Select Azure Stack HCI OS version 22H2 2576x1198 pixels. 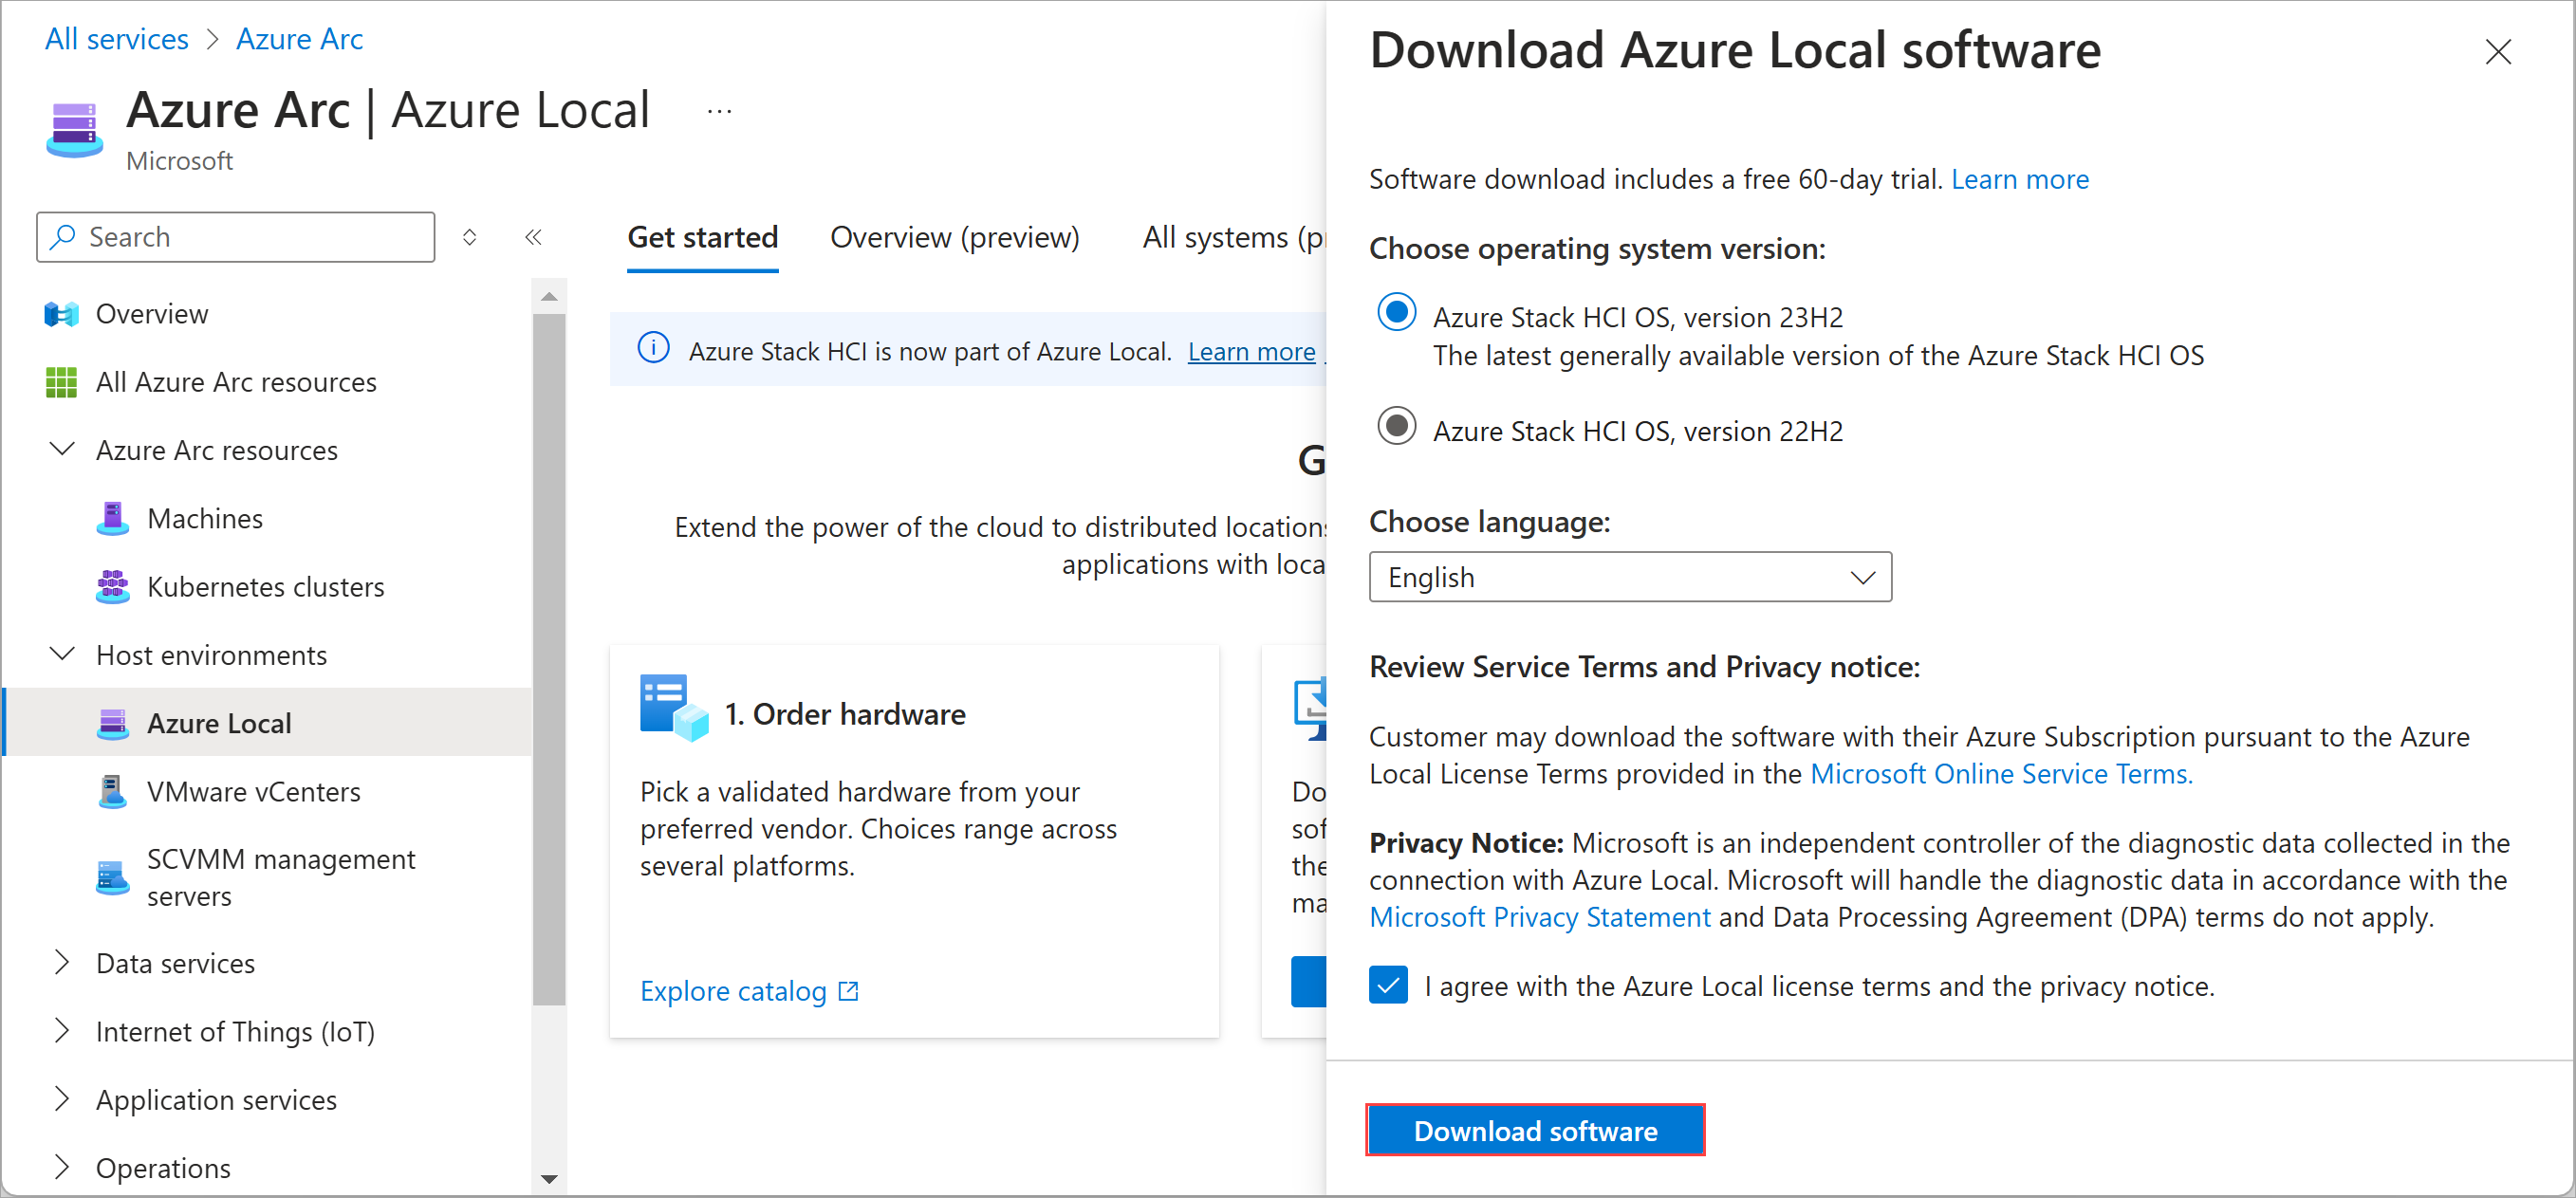tap(1396, 428)
